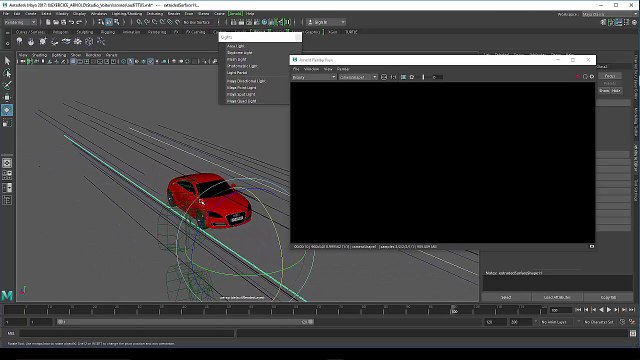Choose Maya Point Light from Lights menu
Viewport: 640px width, 360px height.
click(x=242, y=88)
